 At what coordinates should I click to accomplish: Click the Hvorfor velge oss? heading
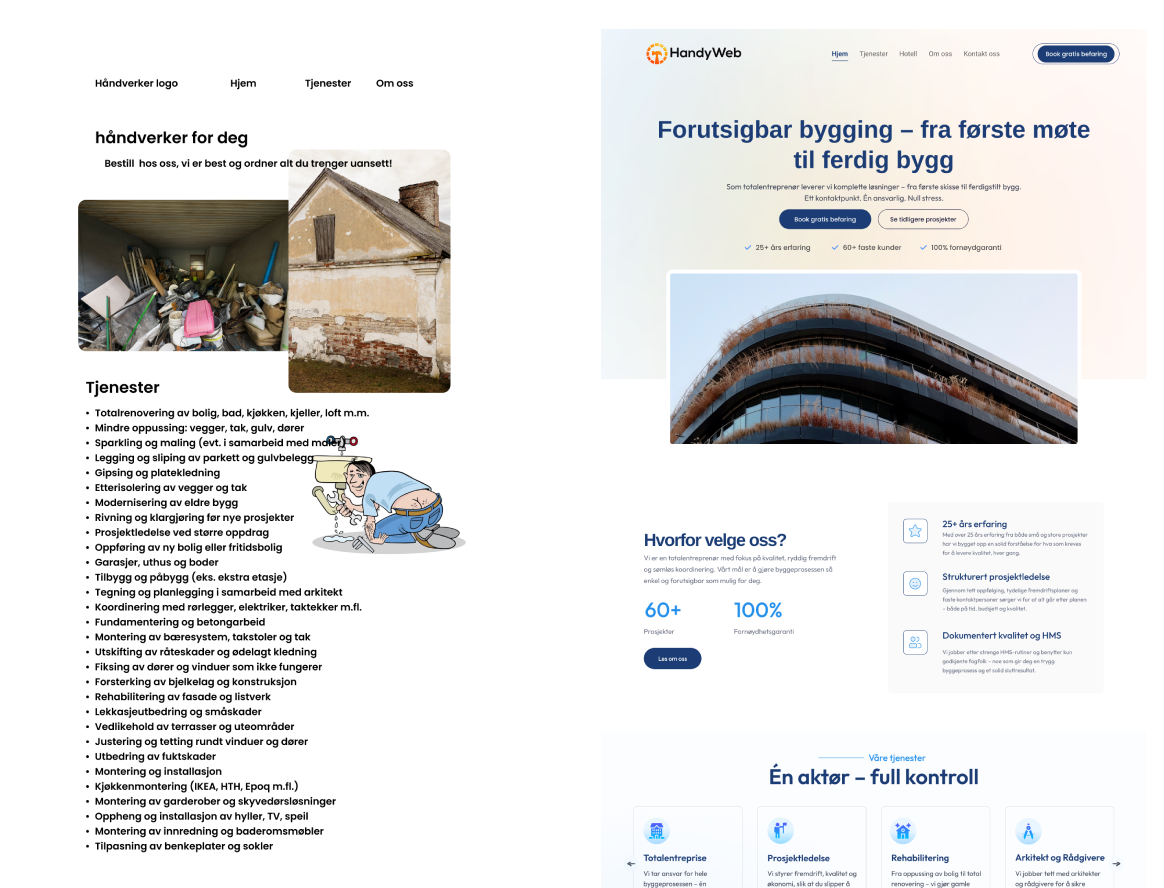click(x=715, y=540)
